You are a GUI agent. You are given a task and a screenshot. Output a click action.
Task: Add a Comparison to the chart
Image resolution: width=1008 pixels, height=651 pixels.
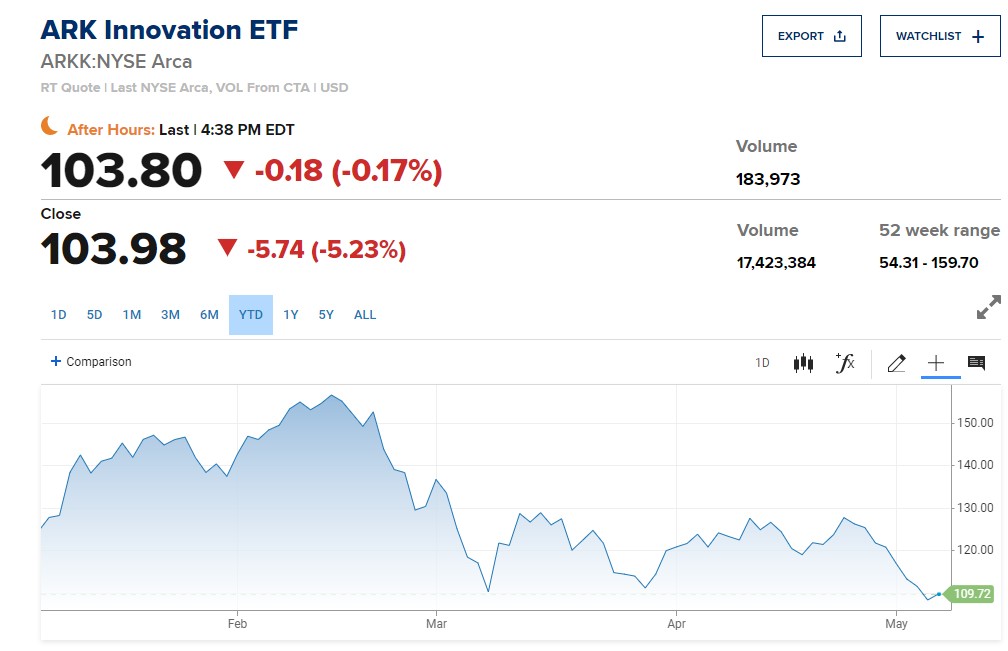(91, 362)
